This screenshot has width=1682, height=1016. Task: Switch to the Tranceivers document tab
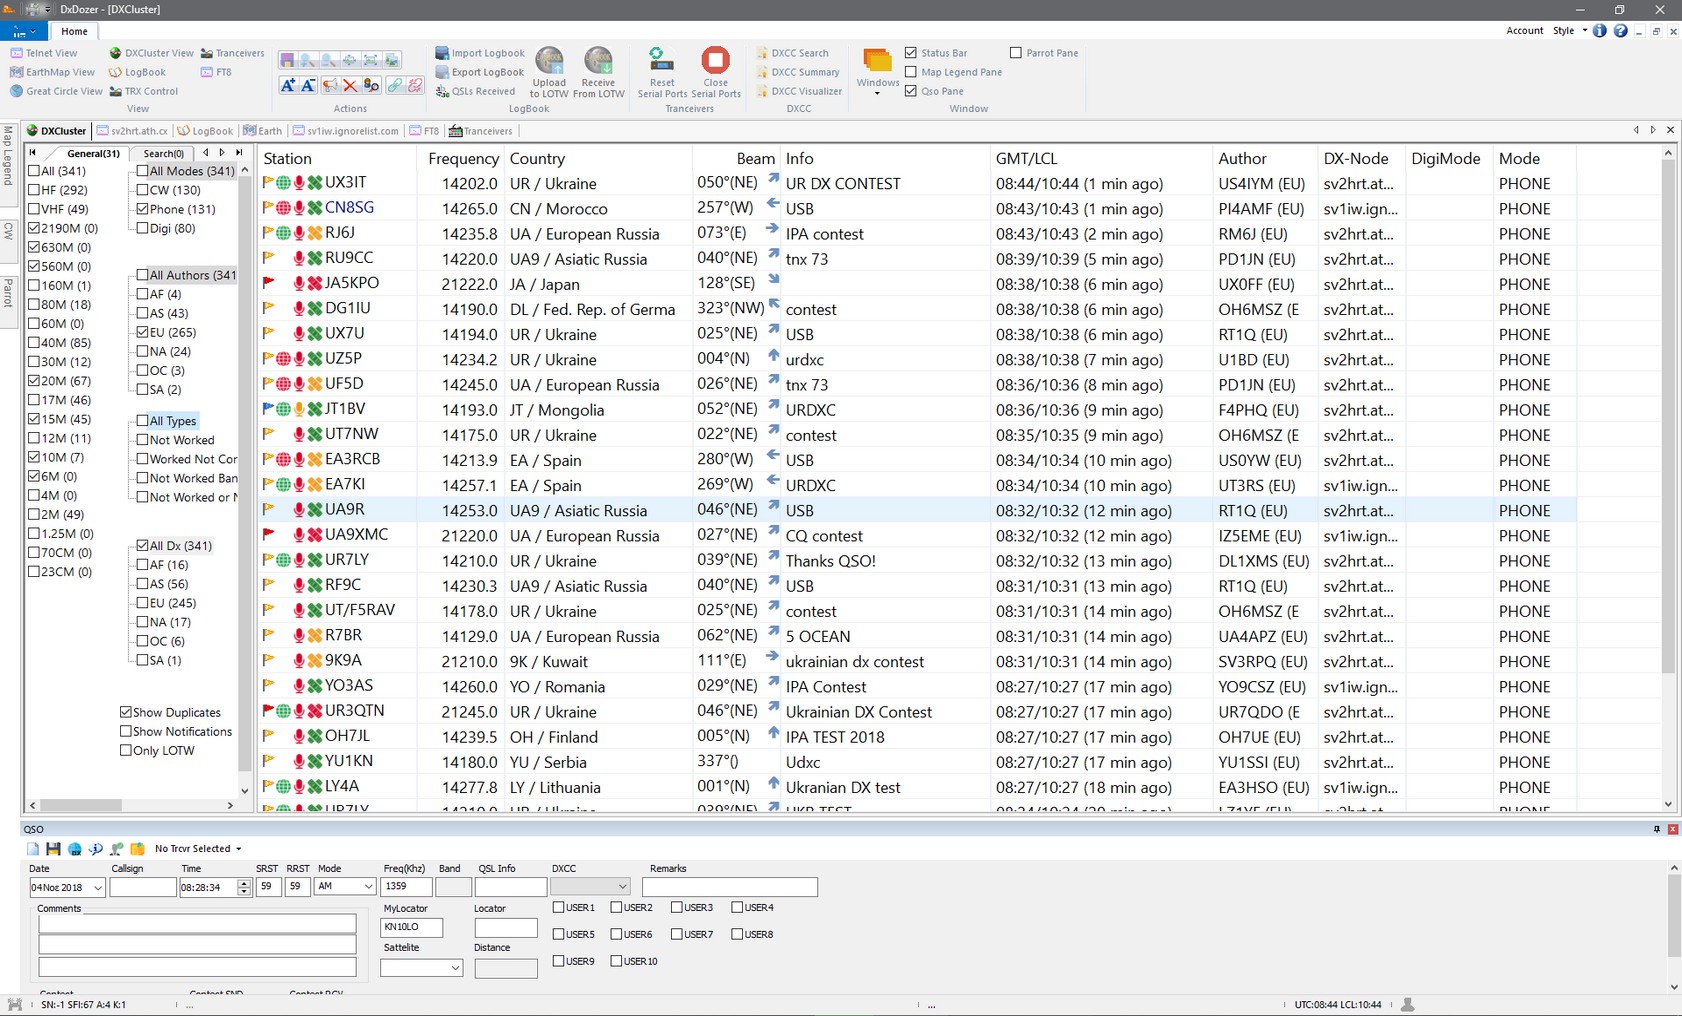pos(481,131)
